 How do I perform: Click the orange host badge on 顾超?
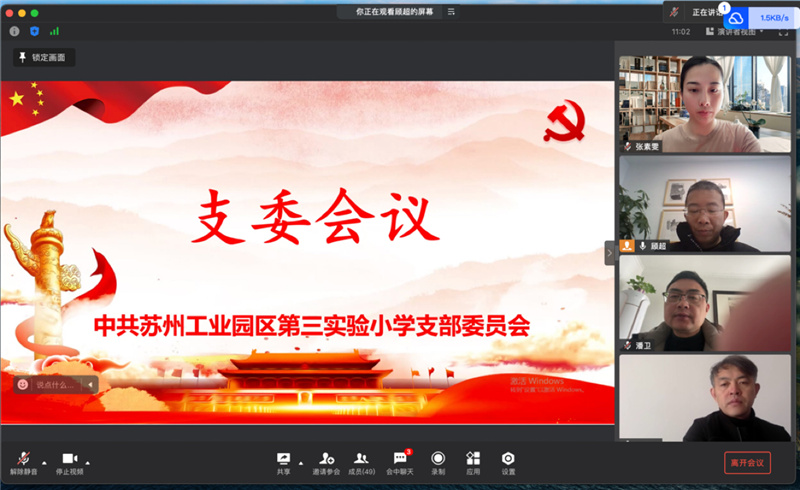click(627, 246)
